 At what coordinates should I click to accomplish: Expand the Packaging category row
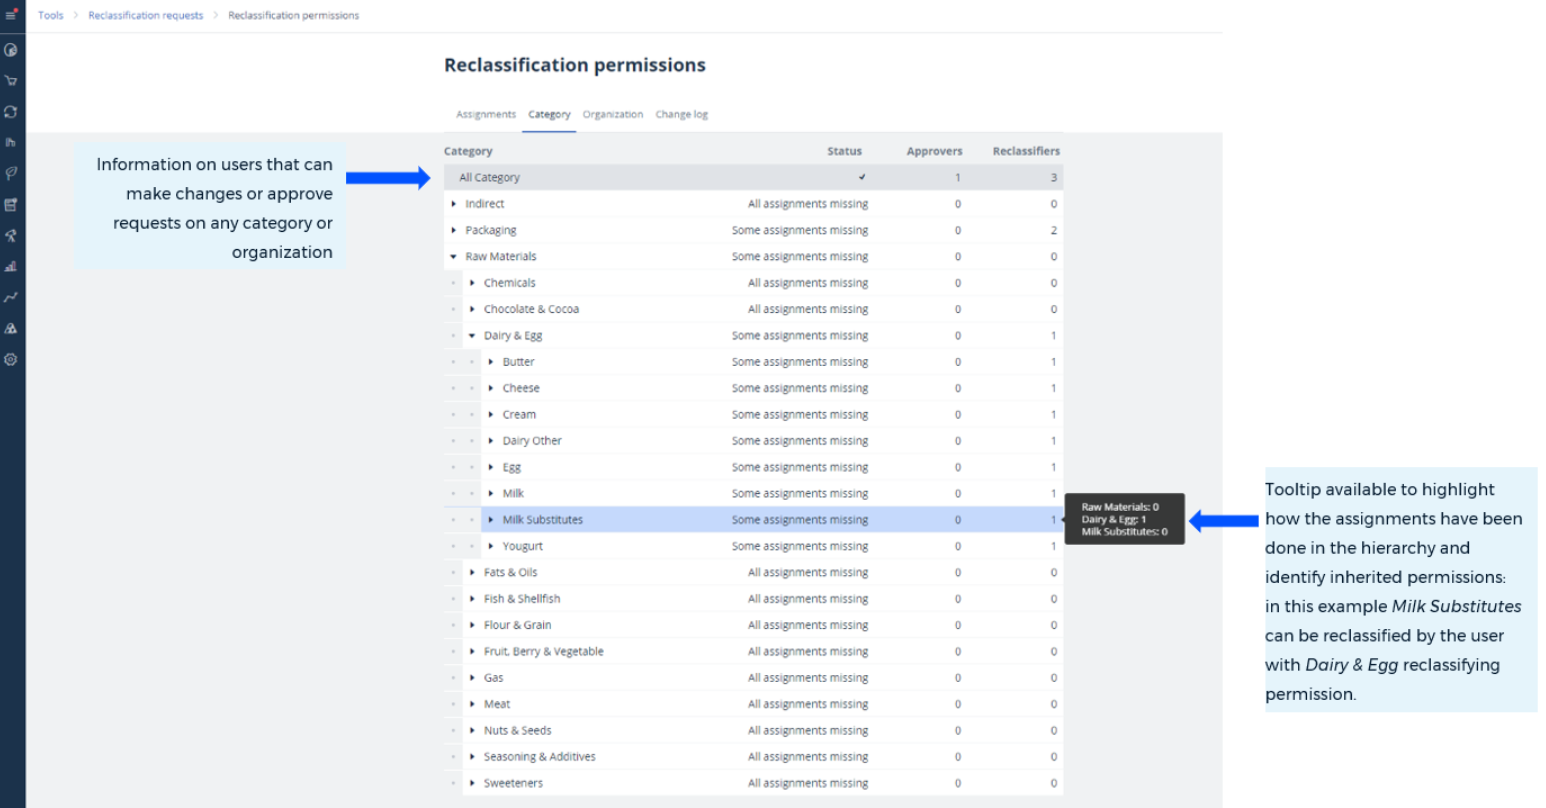(454, 230)
